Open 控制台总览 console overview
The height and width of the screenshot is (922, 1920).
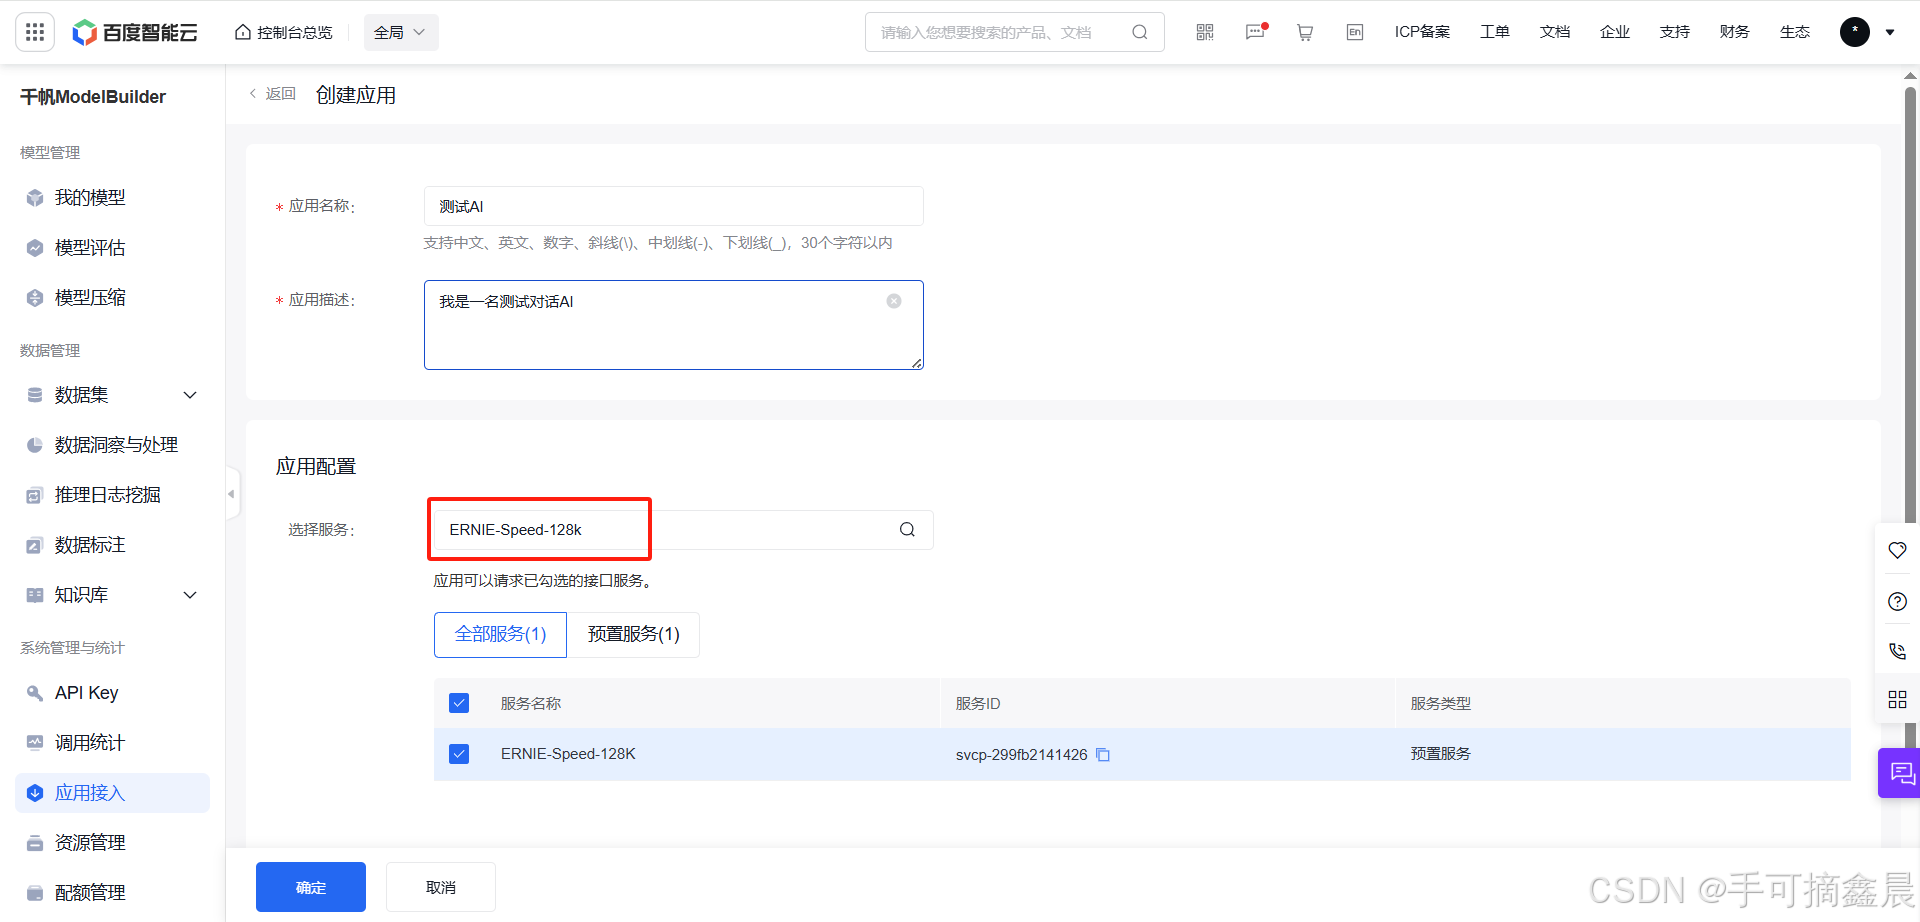coord(284,32)
